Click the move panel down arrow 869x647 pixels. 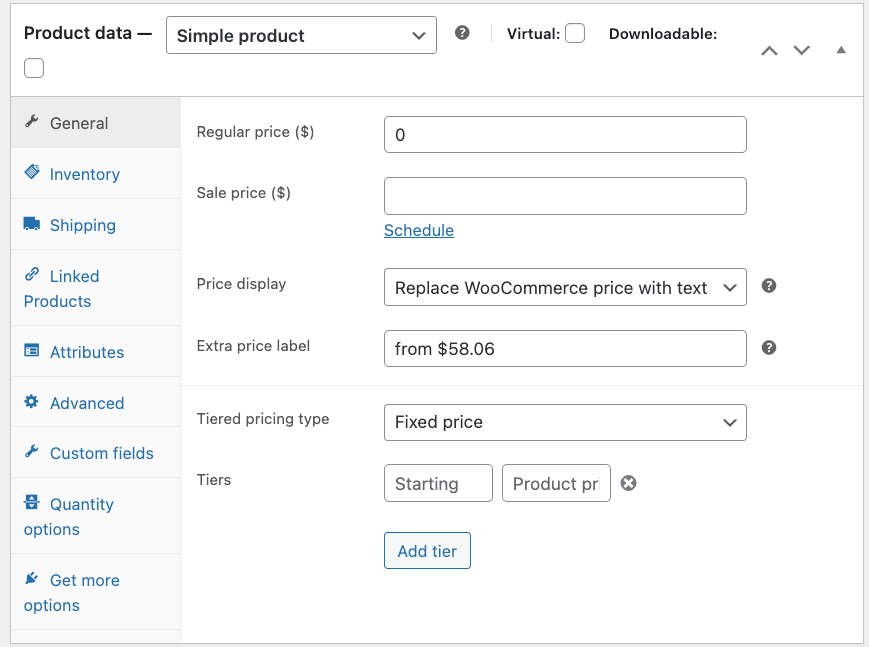[x=801, y=50]
